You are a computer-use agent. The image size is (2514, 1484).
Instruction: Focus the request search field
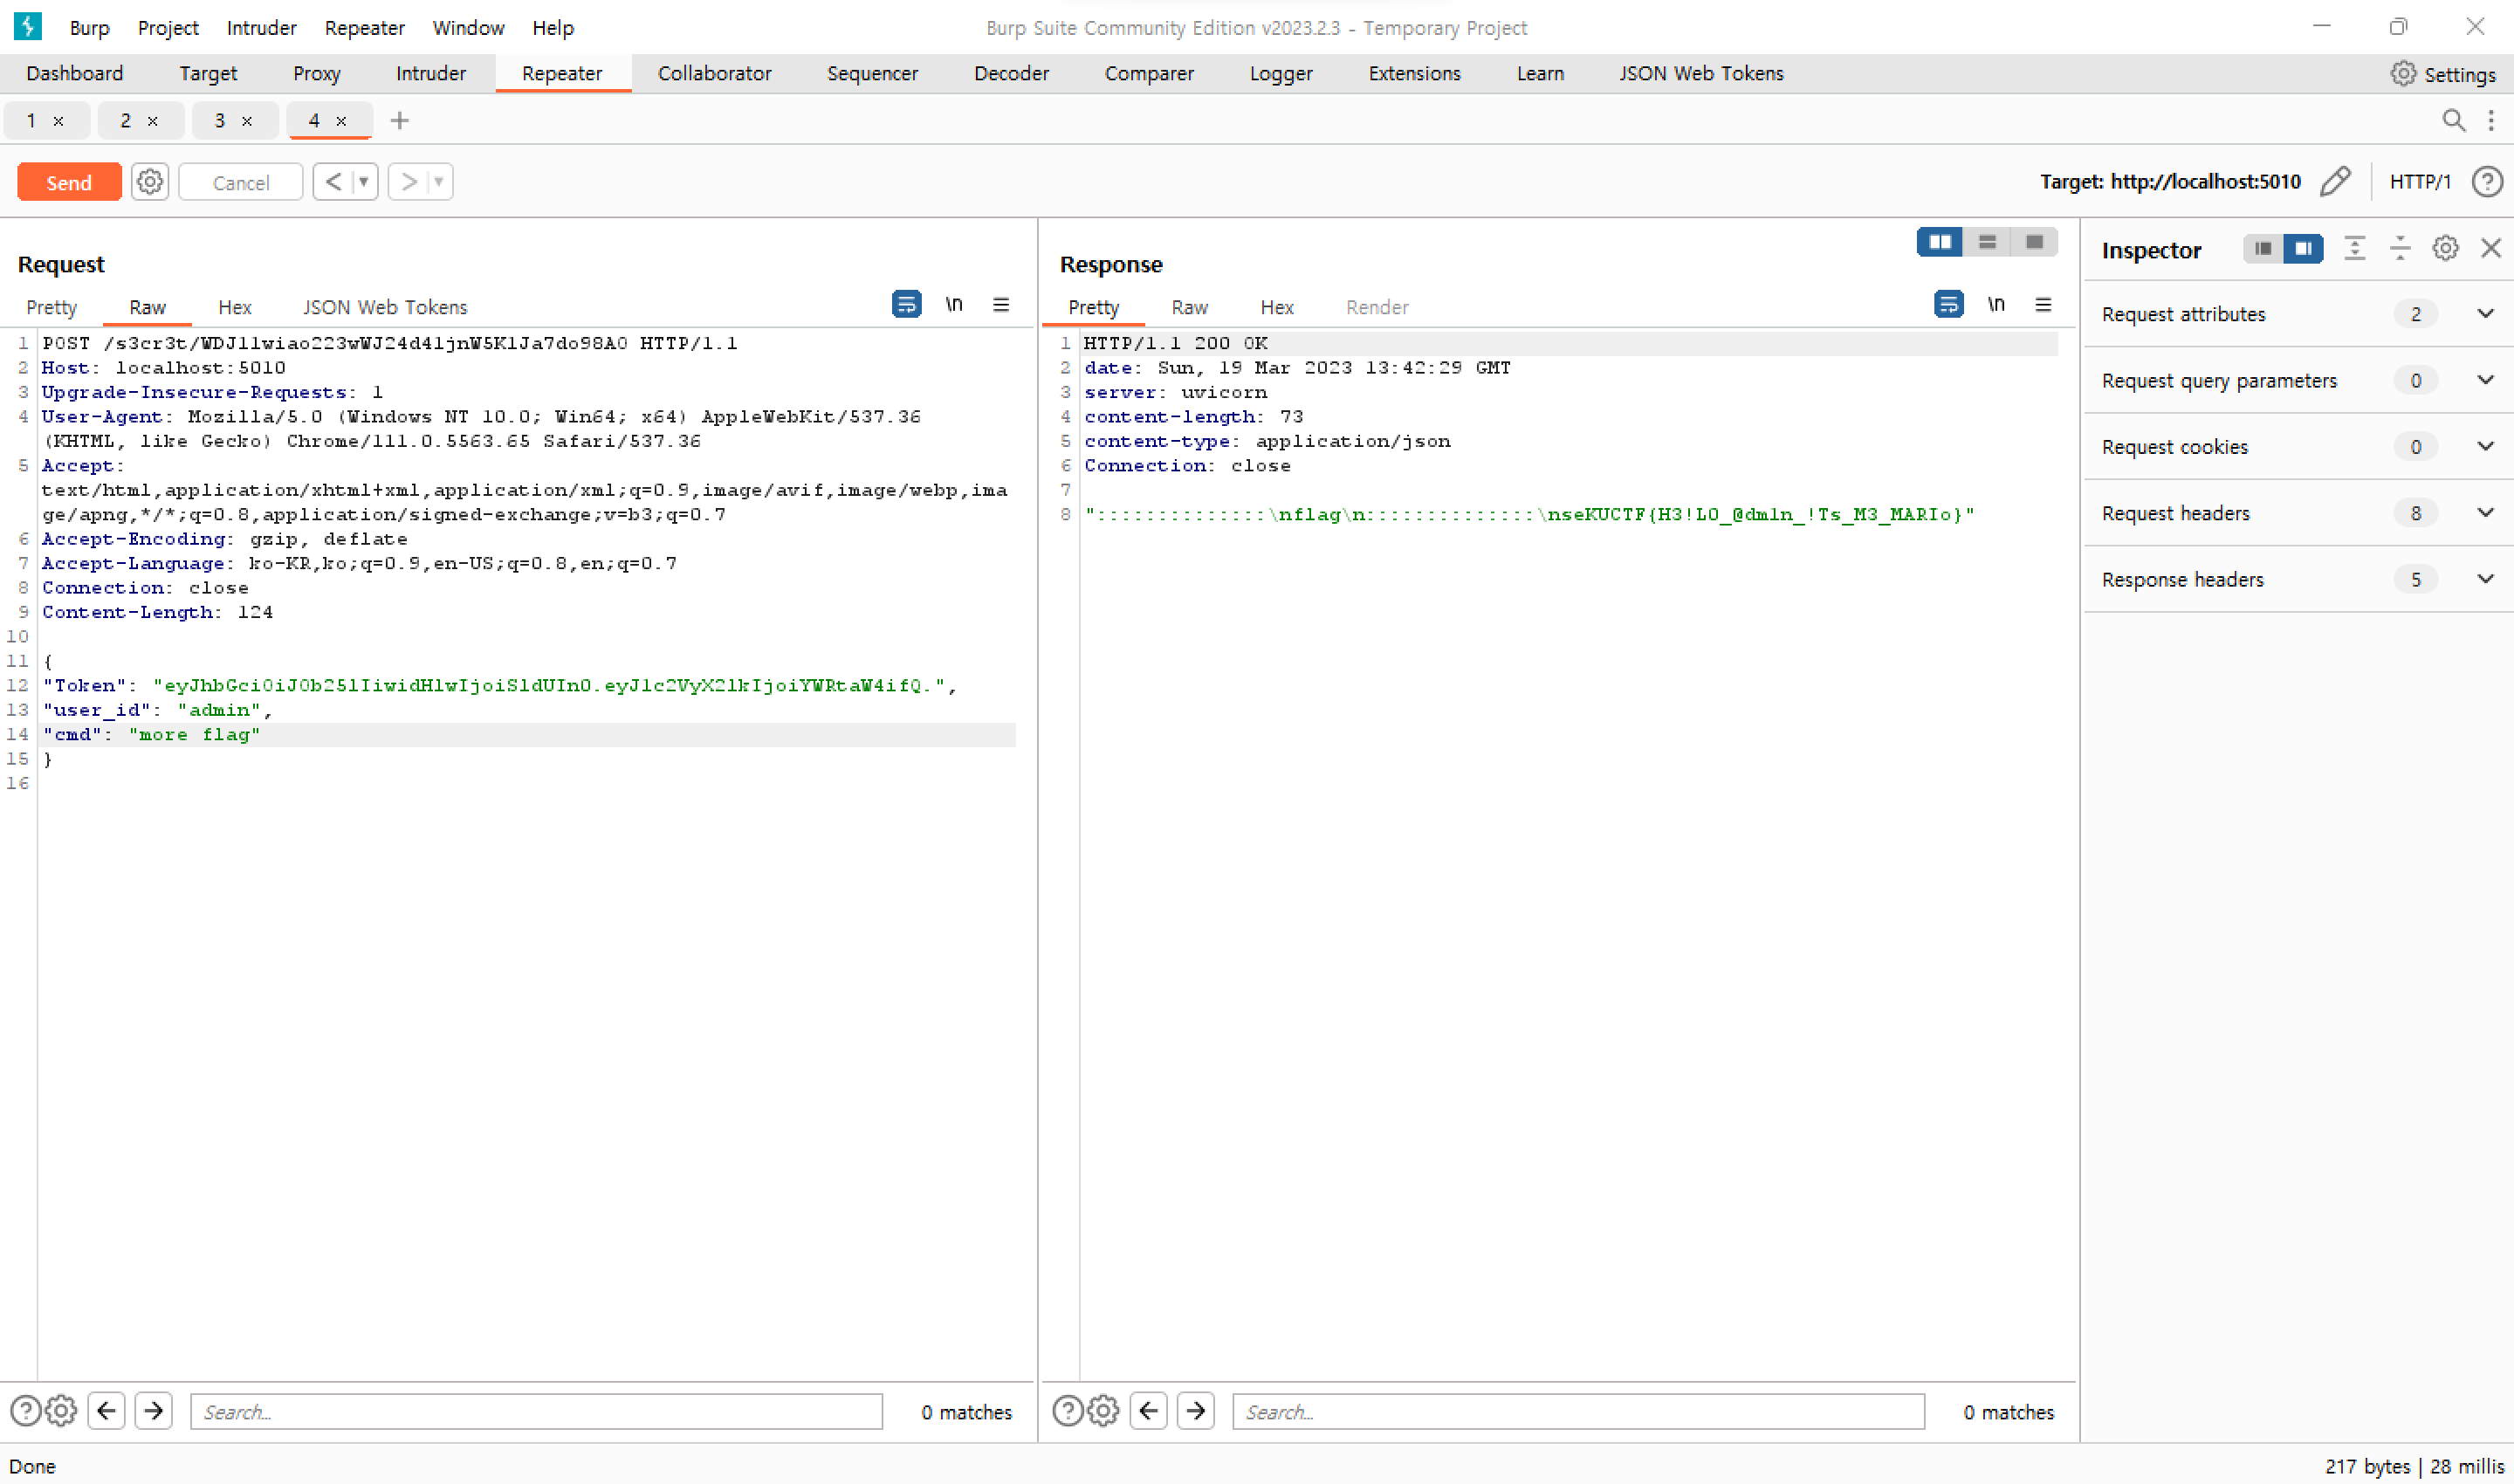coord(536,1411)
